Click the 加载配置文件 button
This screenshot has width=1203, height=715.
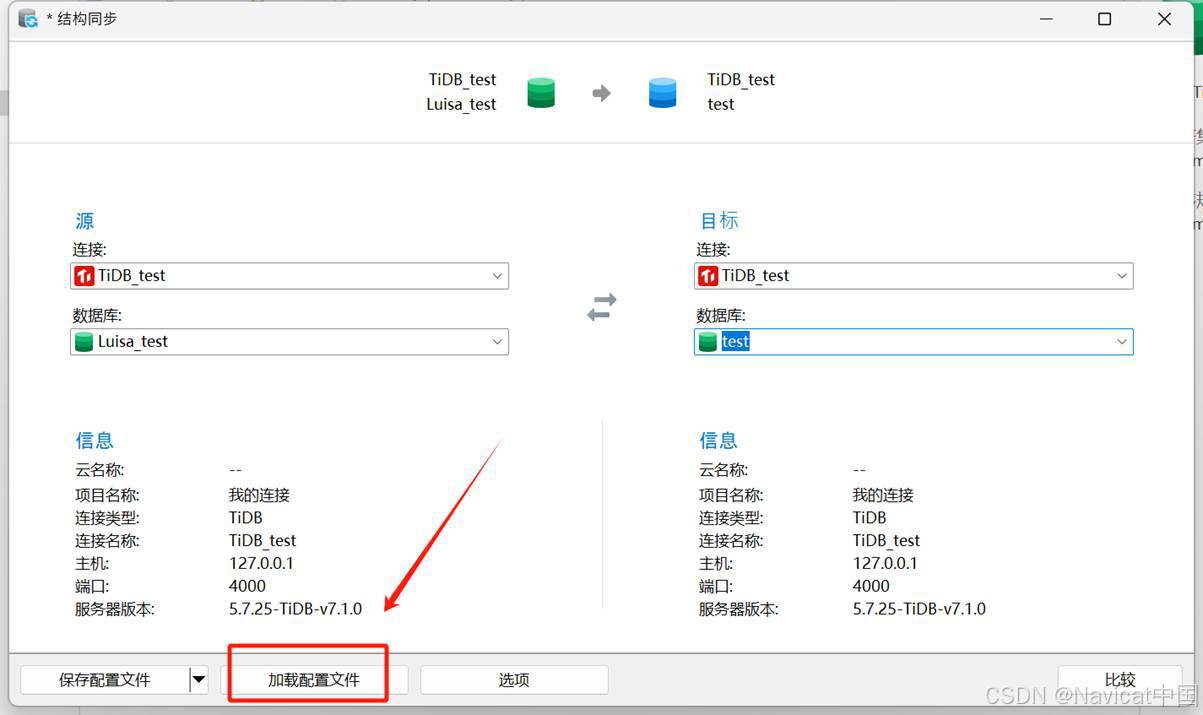314,680
